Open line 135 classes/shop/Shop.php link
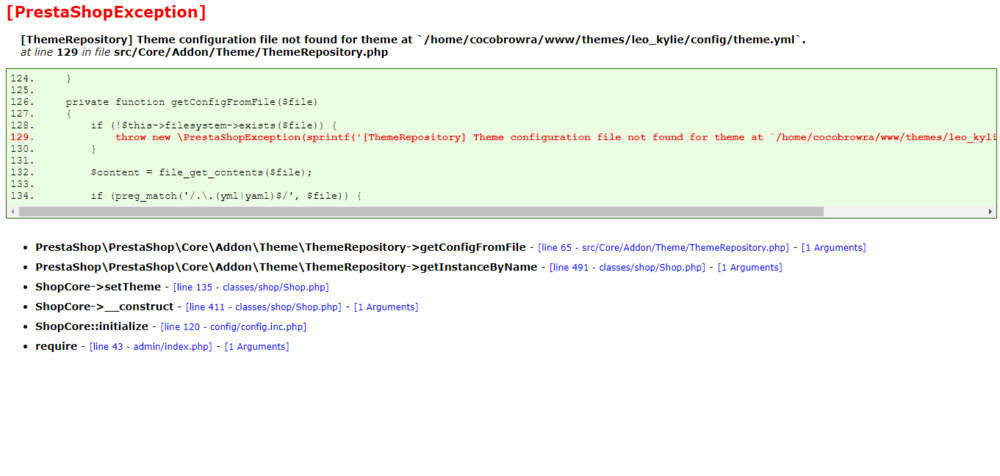The image size is (1000, 476). tap(251, 287)
